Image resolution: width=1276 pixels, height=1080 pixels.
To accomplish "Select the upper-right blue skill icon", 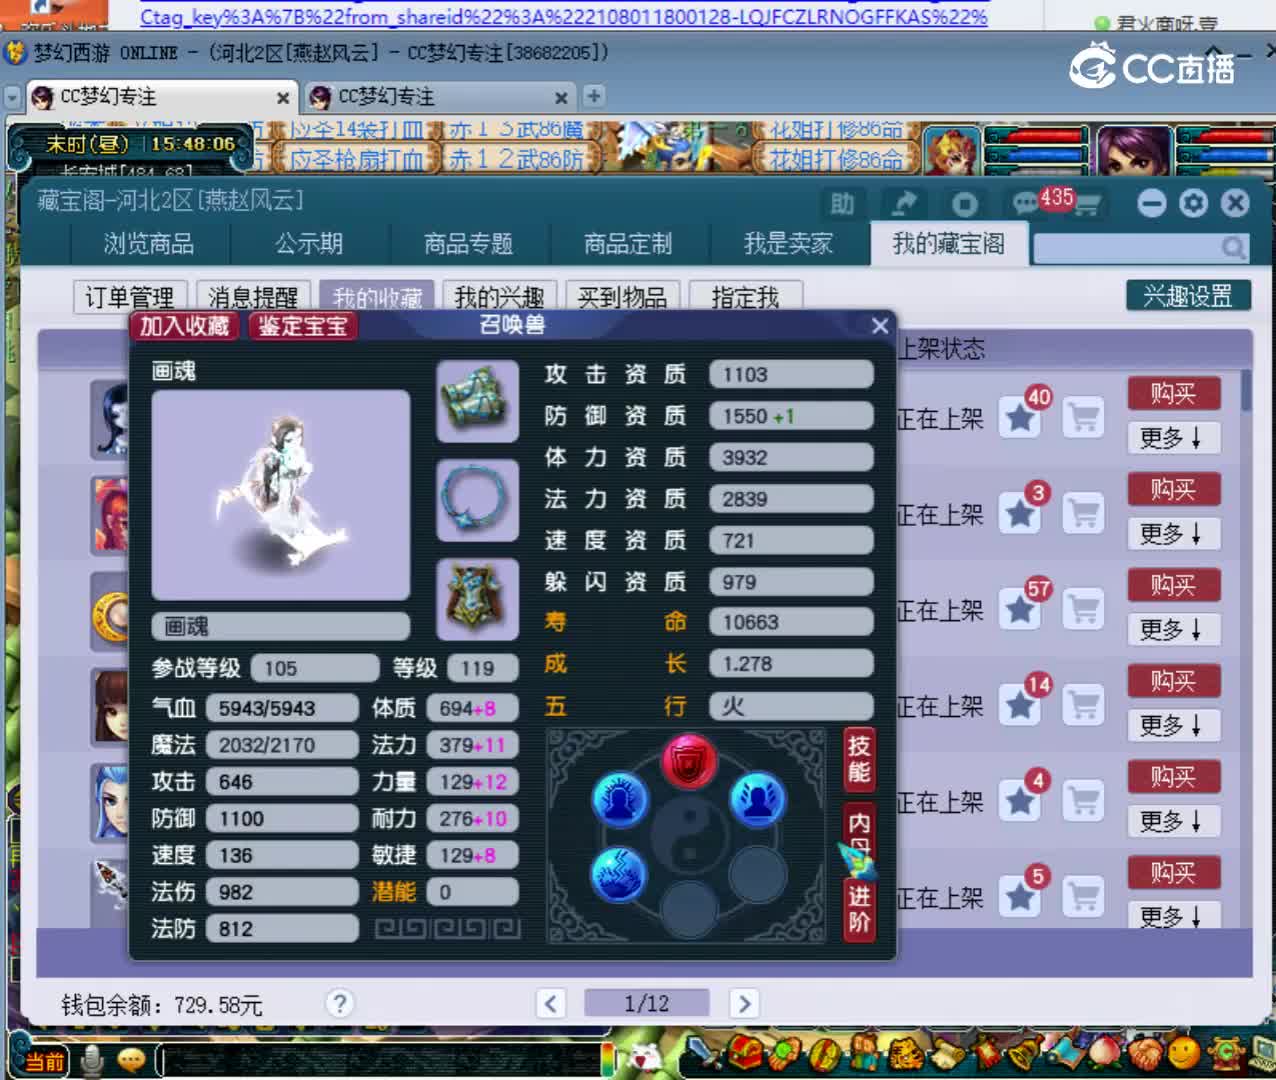I will (x=758, y=799).
